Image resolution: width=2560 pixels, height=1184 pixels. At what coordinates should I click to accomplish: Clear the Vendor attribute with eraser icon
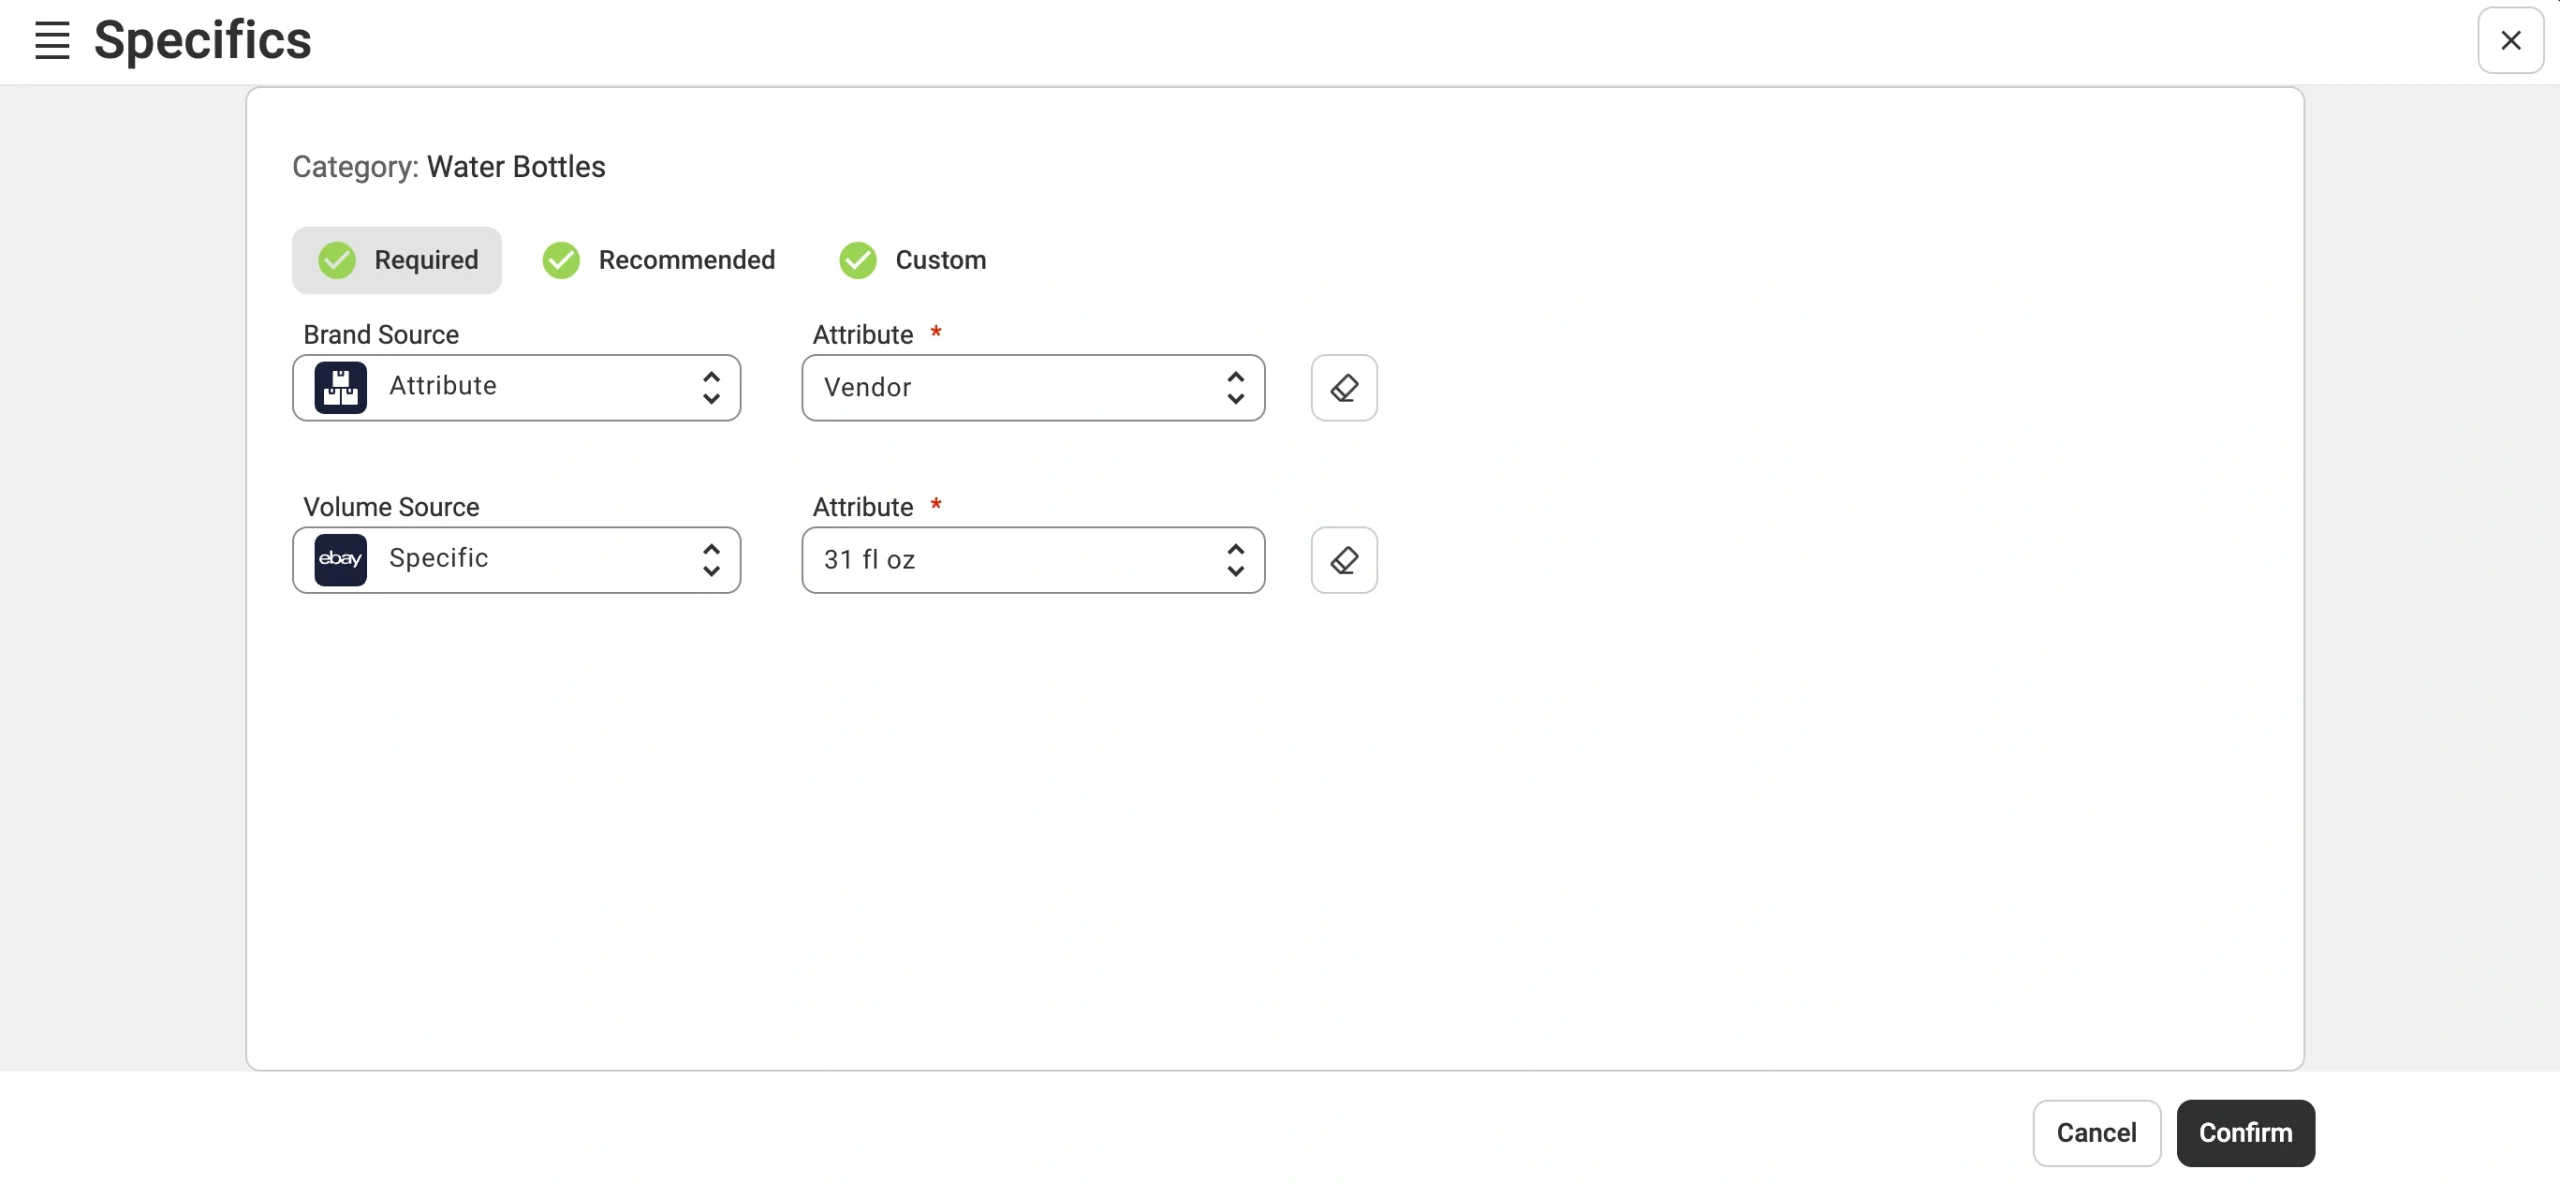(x=1343, y=388)
